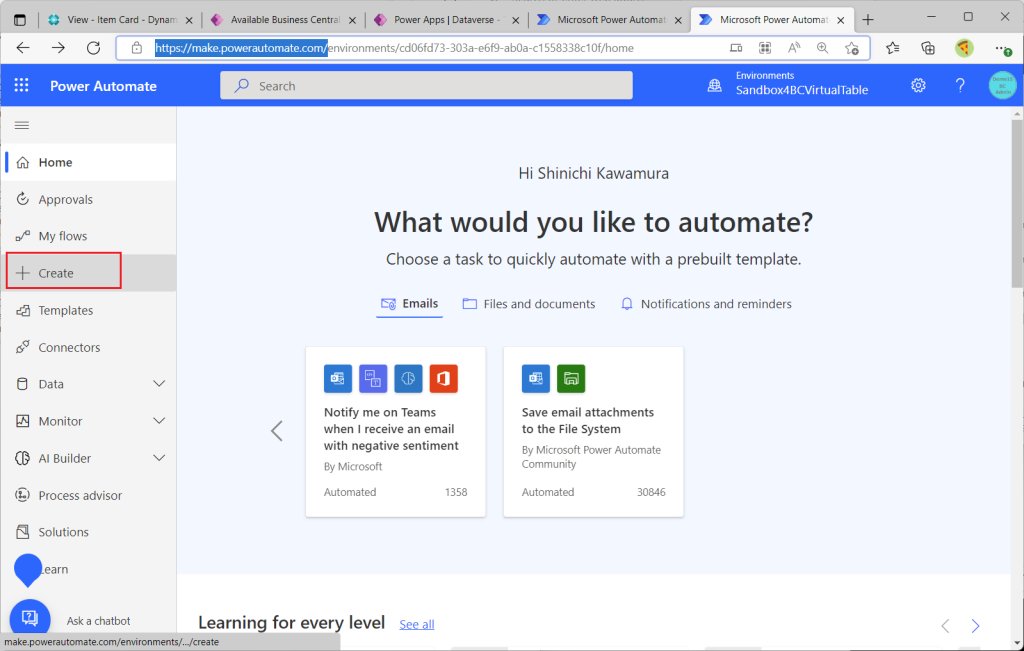Open the app launcher waffle icon

click(22, 86)
